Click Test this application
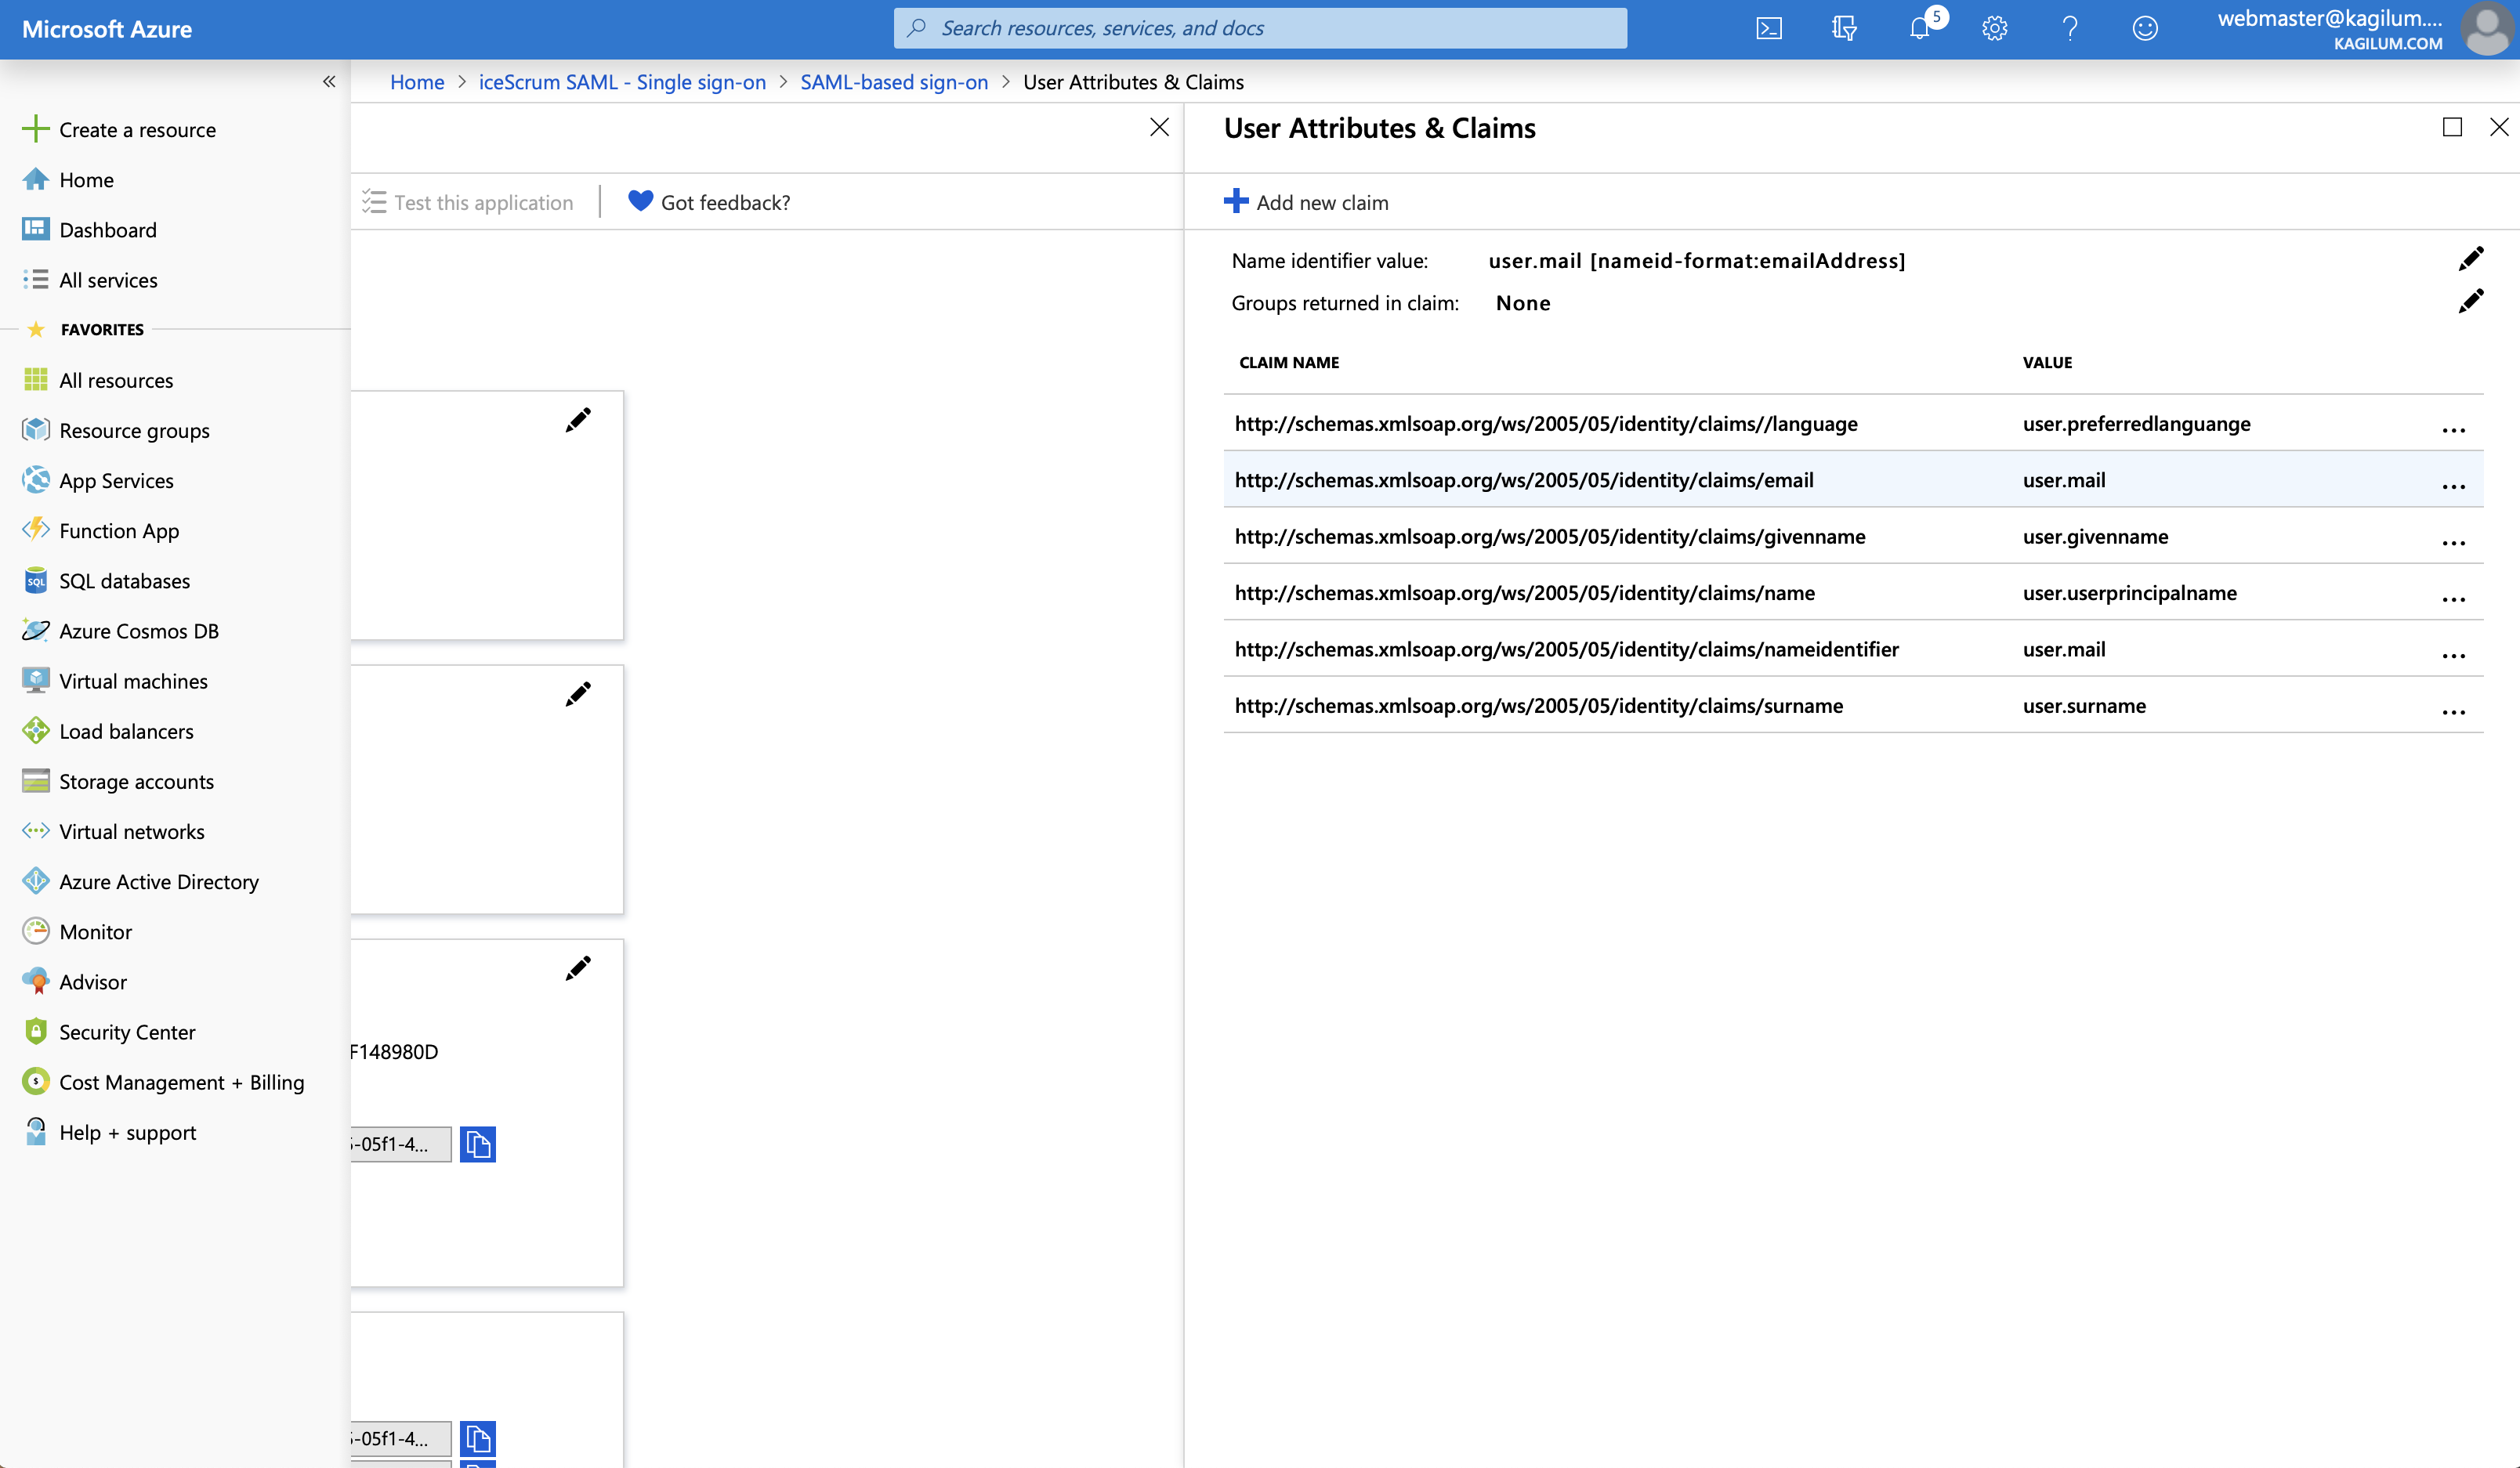This screenshot has height=1468, width=2520. tap(468, 202)
